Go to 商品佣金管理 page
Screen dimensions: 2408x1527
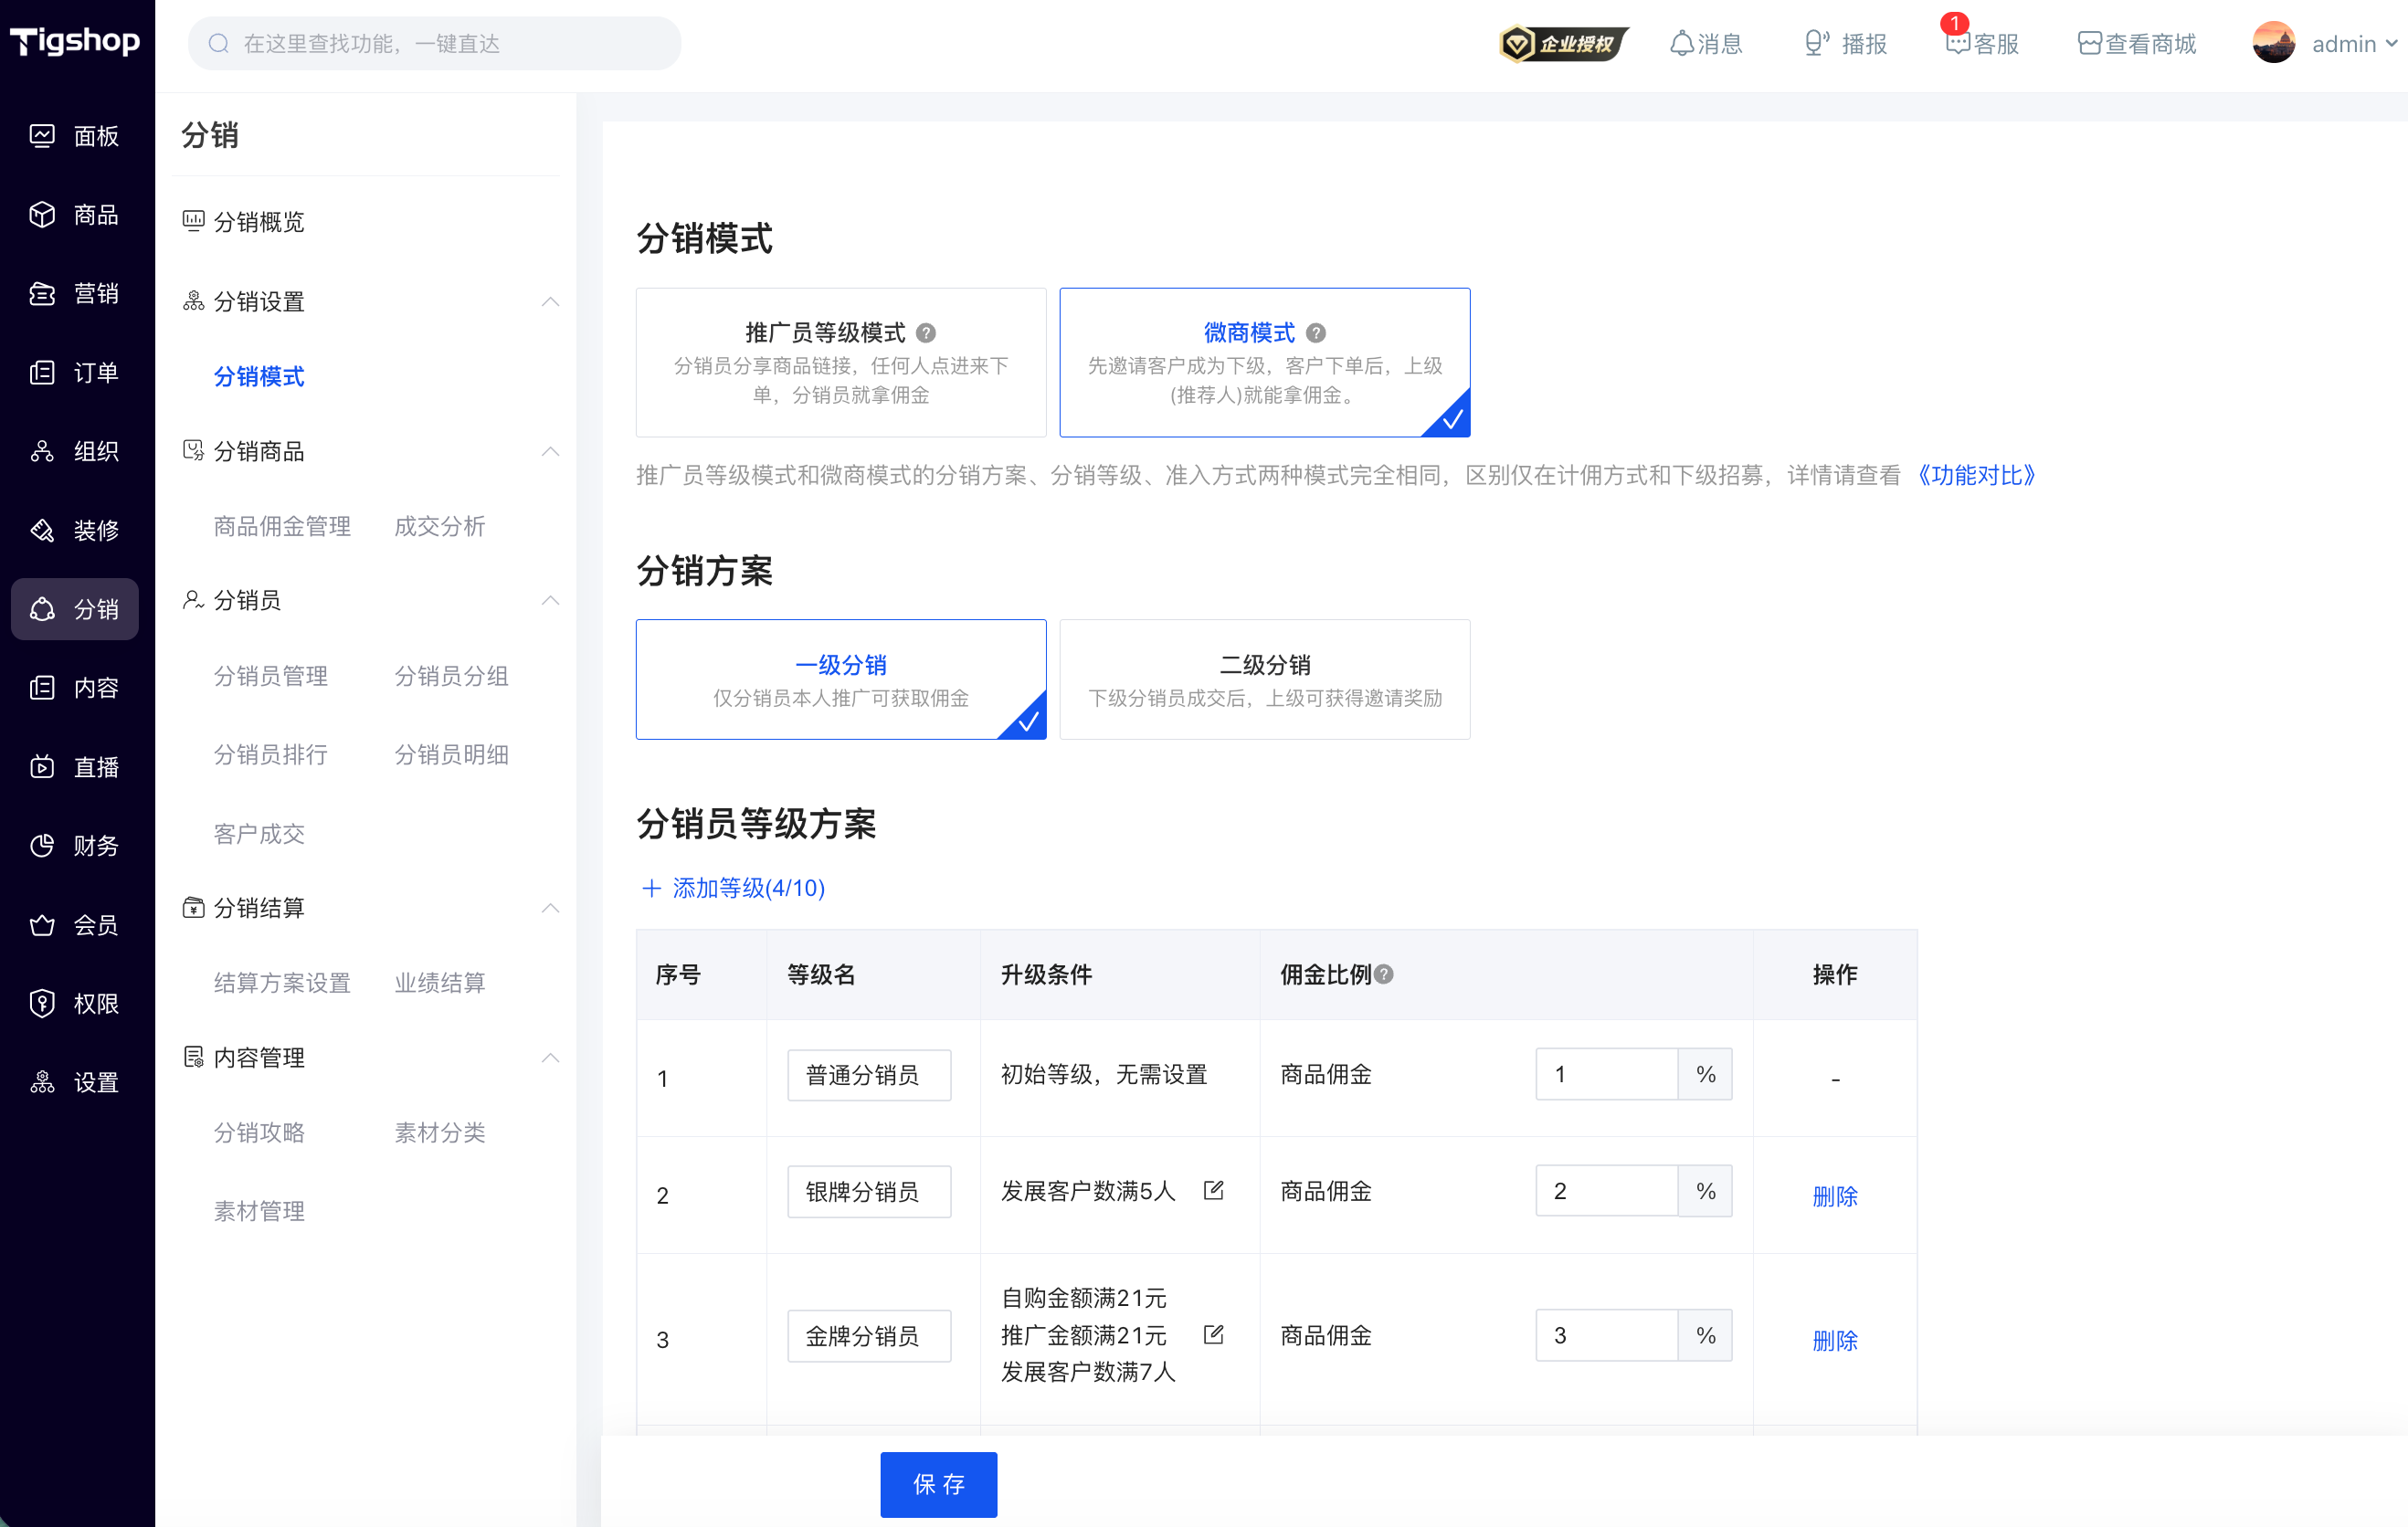282,526
